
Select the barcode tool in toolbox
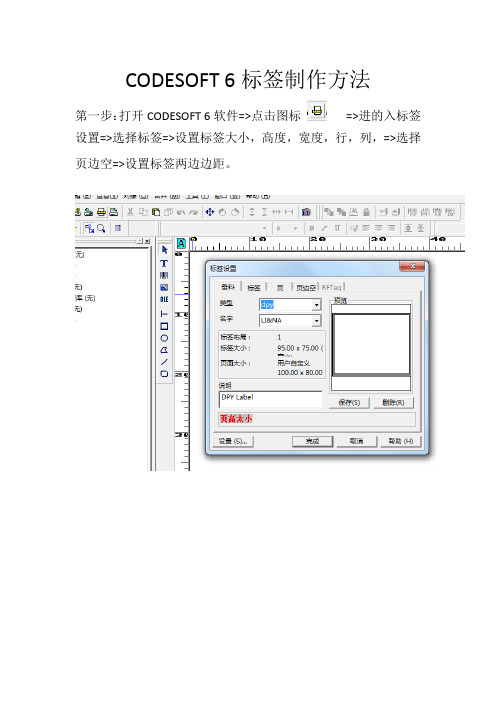coord(164,275)
